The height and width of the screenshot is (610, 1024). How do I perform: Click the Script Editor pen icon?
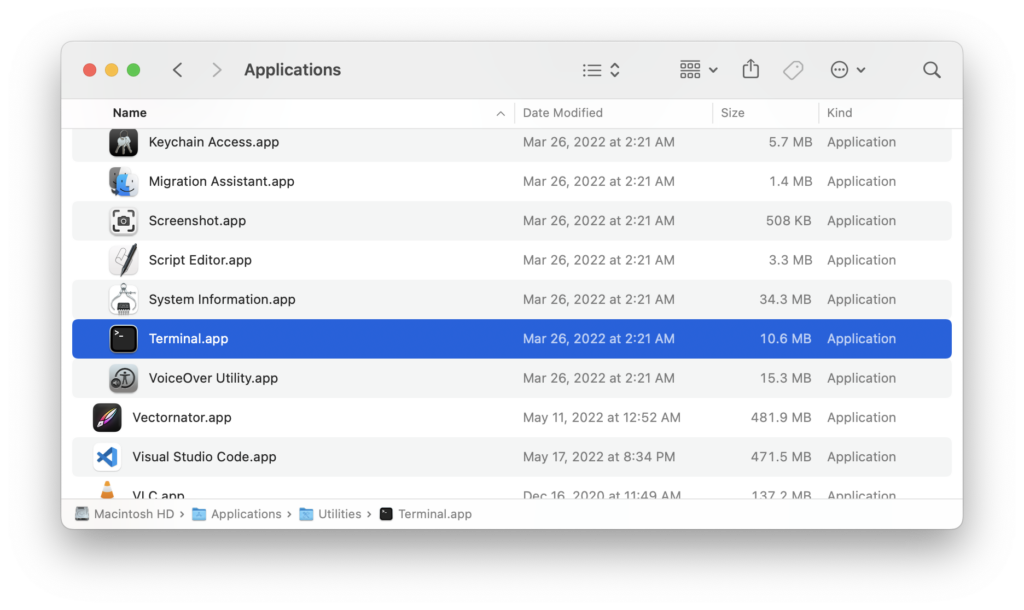(x=122, y=259)
